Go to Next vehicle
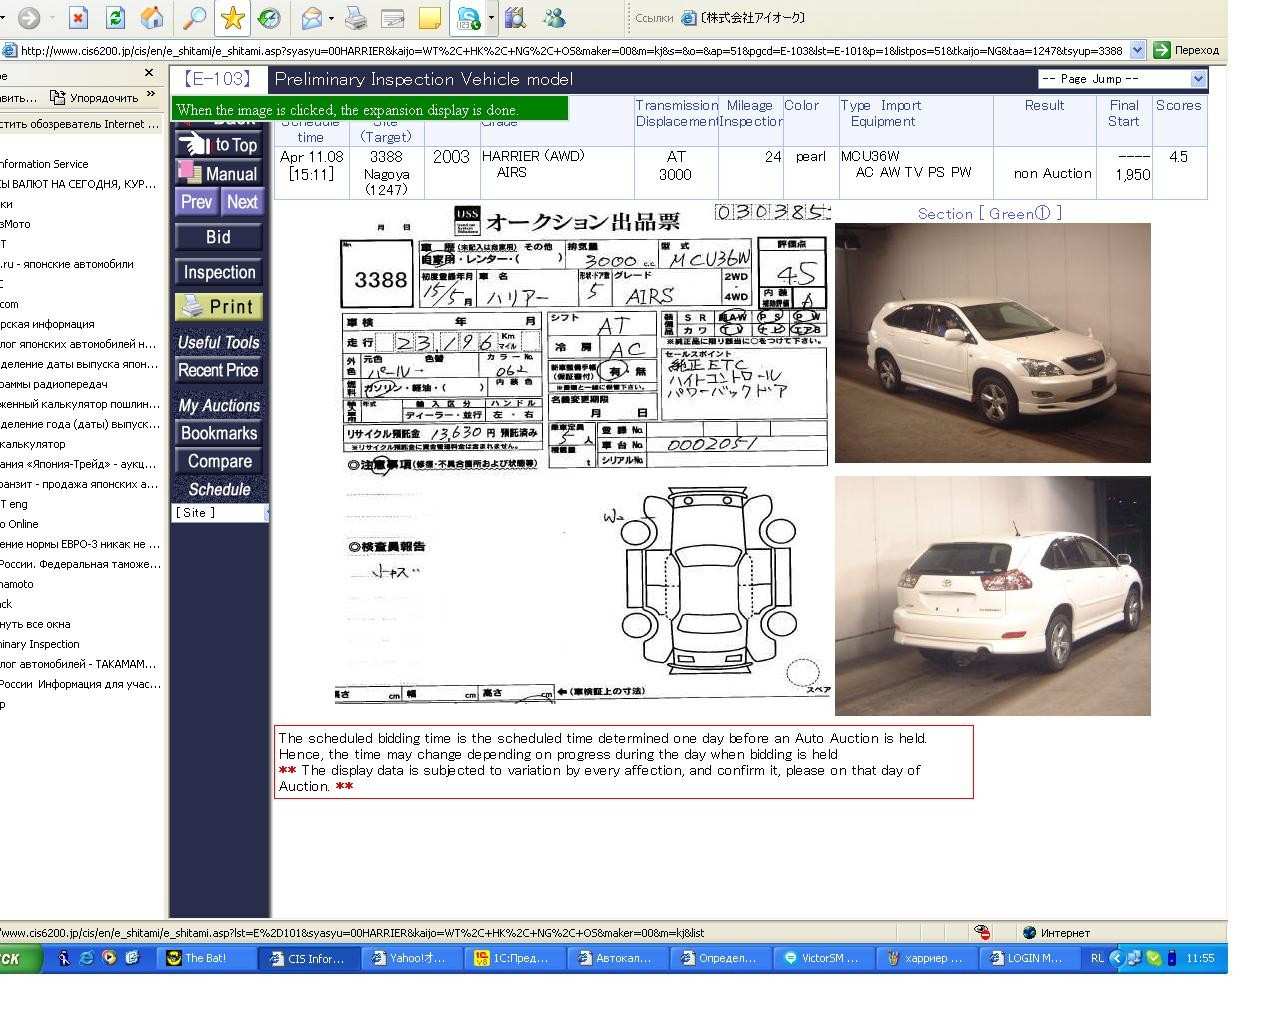 tap(242, 202)
